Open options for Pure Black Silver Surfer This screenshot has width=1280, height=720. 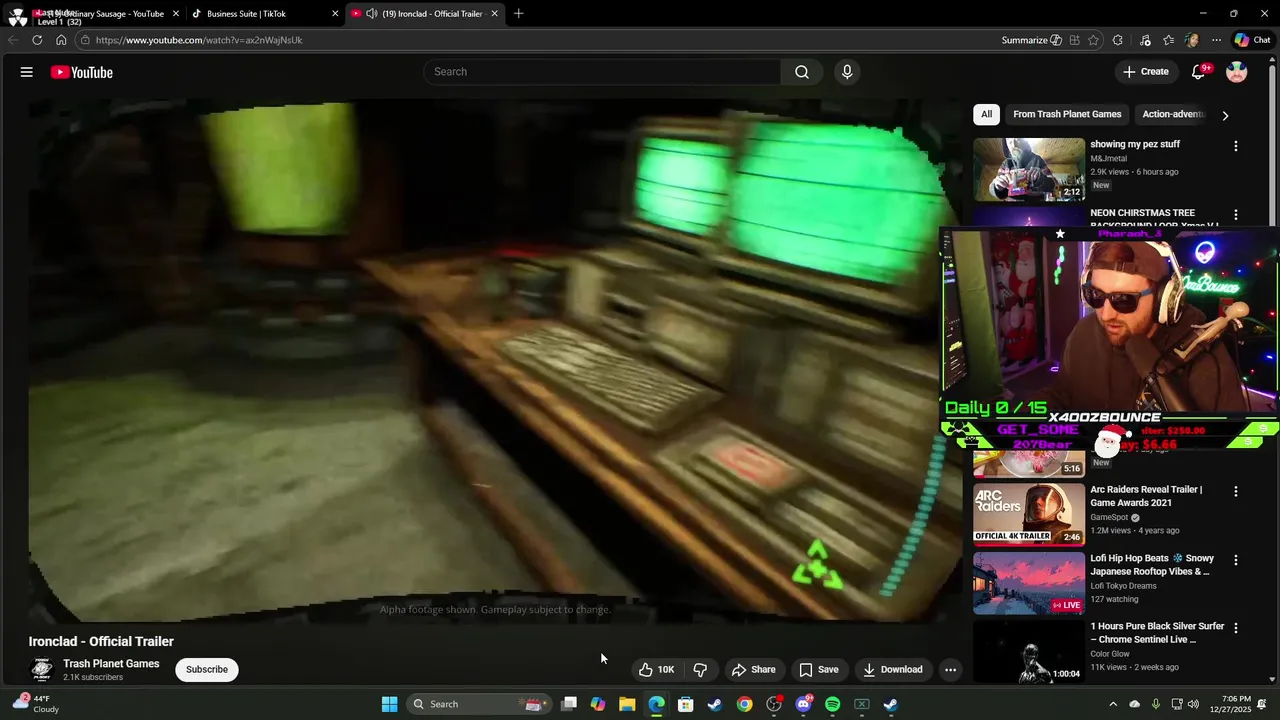coord(1235,628)
